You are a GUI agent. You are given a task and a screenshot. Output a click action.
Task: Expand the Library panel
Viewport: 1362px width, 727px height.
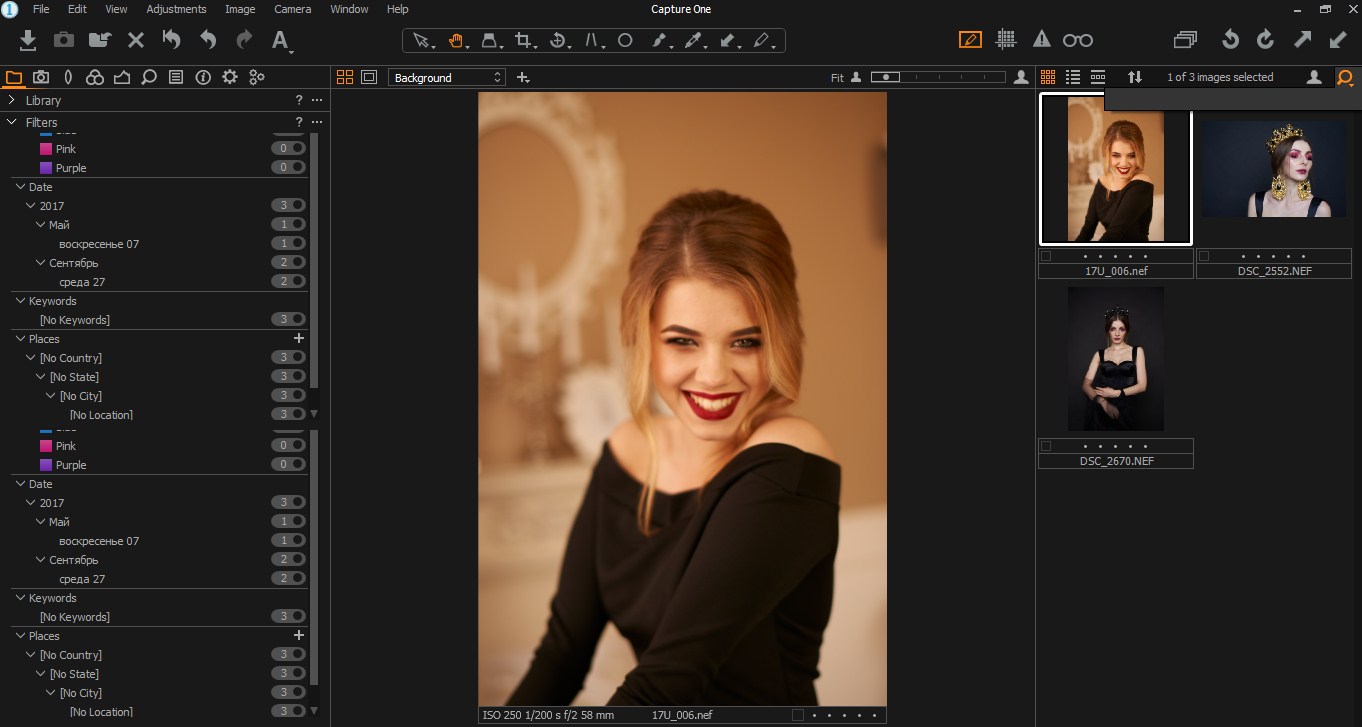coord(11,100)
